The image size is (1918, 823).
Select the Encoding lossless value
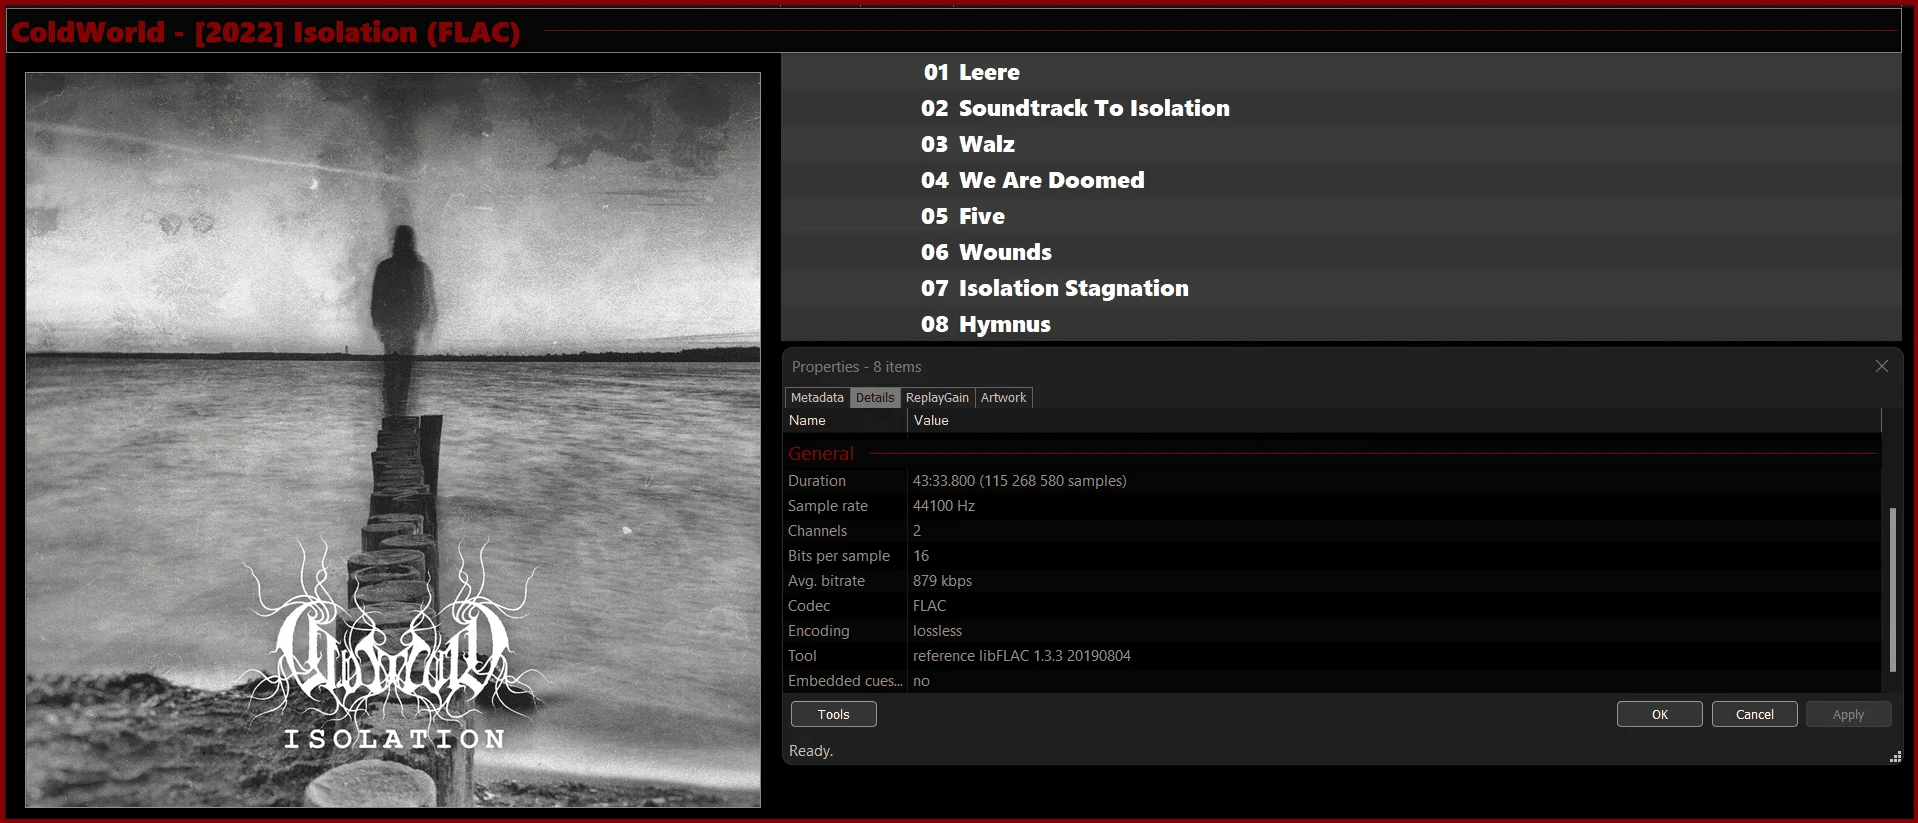[937, 631]
